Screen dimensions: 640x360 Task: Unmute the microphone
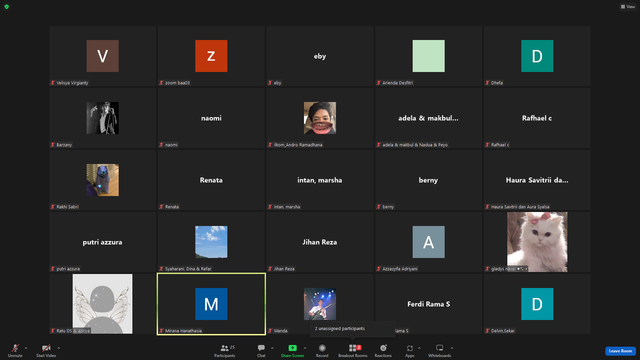pyautogui.click(x=15, y=350)
